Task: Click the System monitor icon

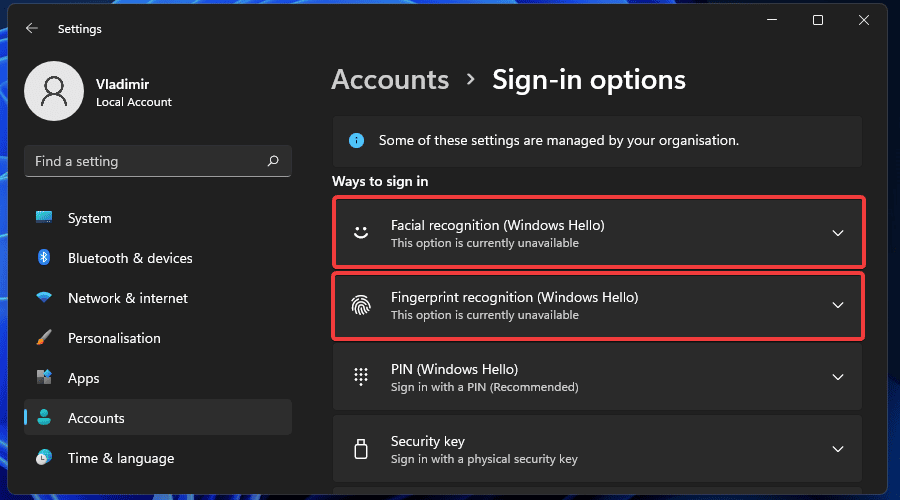Action: [44, 217]
